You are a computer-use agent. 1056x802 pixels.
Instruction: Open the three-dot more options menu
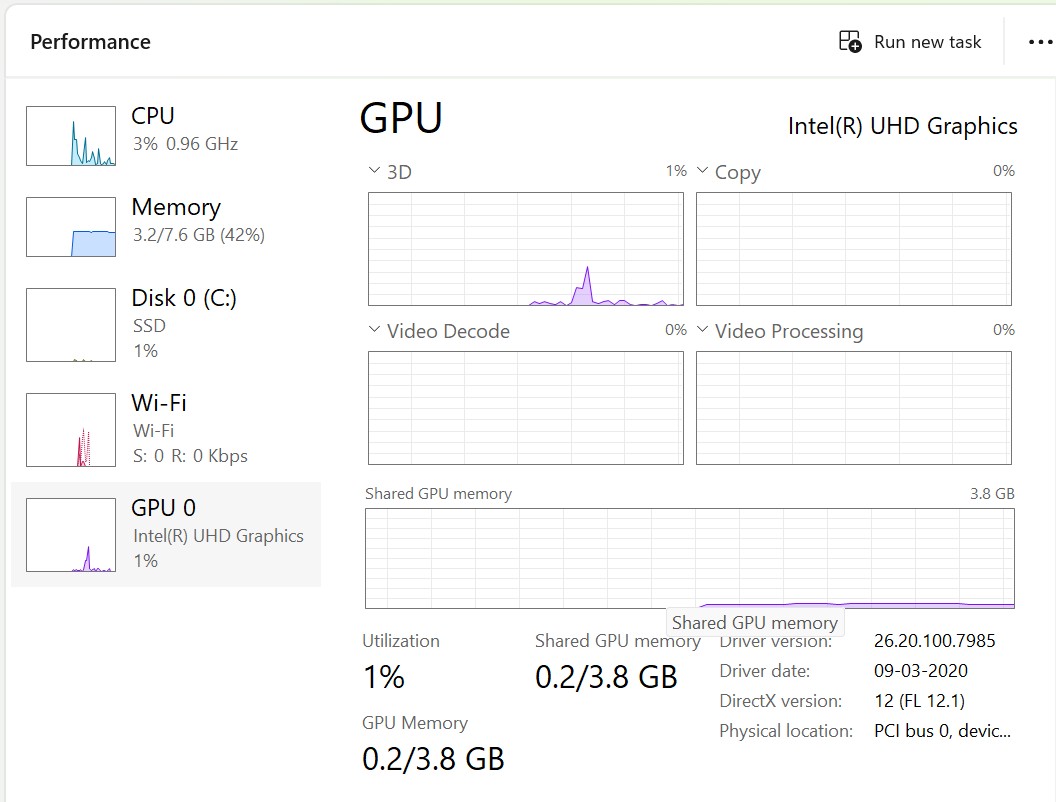pos(1040,42)
